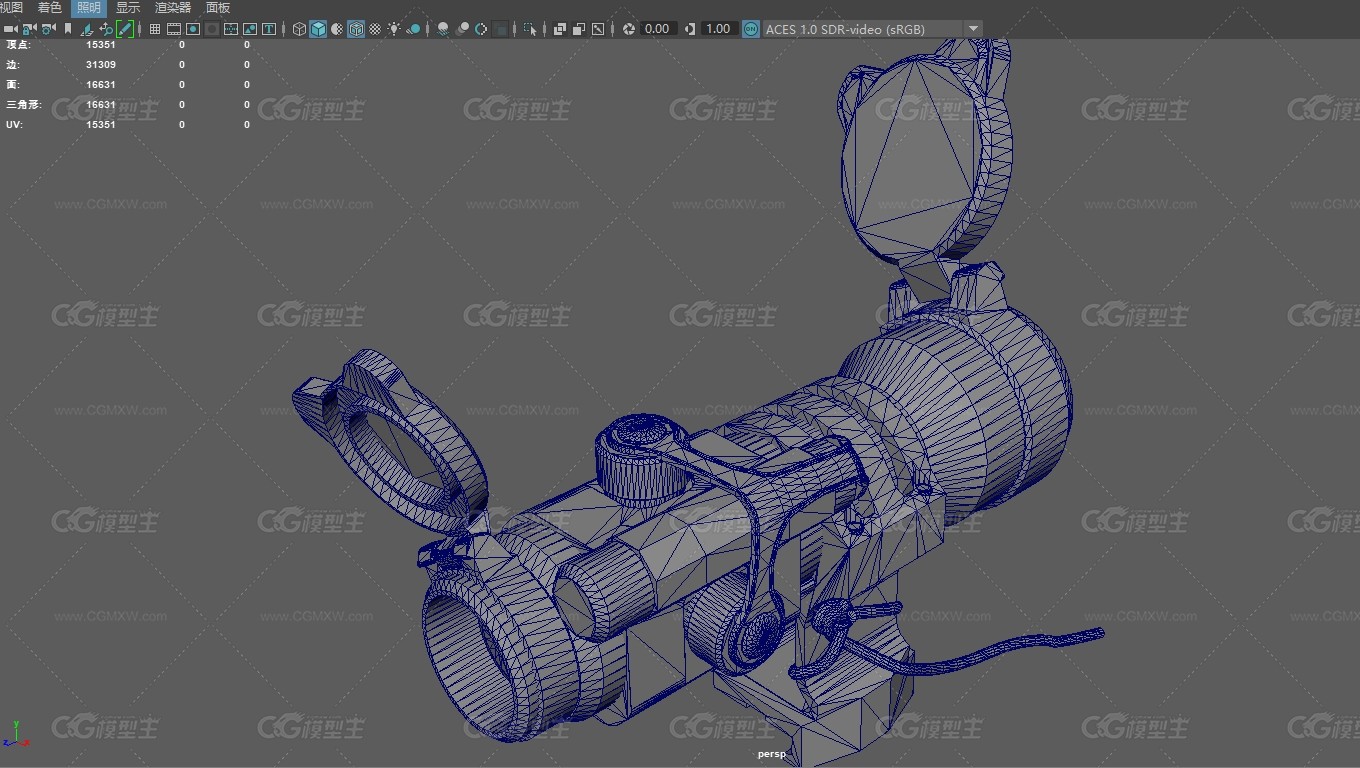The height and width of the screenshot is (768, 1360).
Task: Click the Textured checker-sphere icon
Action: (x=375, y=29)
